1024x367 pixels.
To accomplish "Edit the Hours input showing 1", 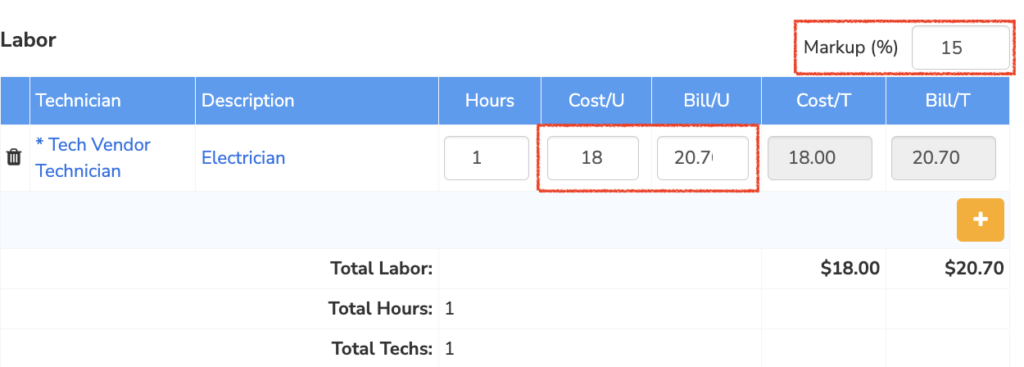I will (x=487, y=158).
